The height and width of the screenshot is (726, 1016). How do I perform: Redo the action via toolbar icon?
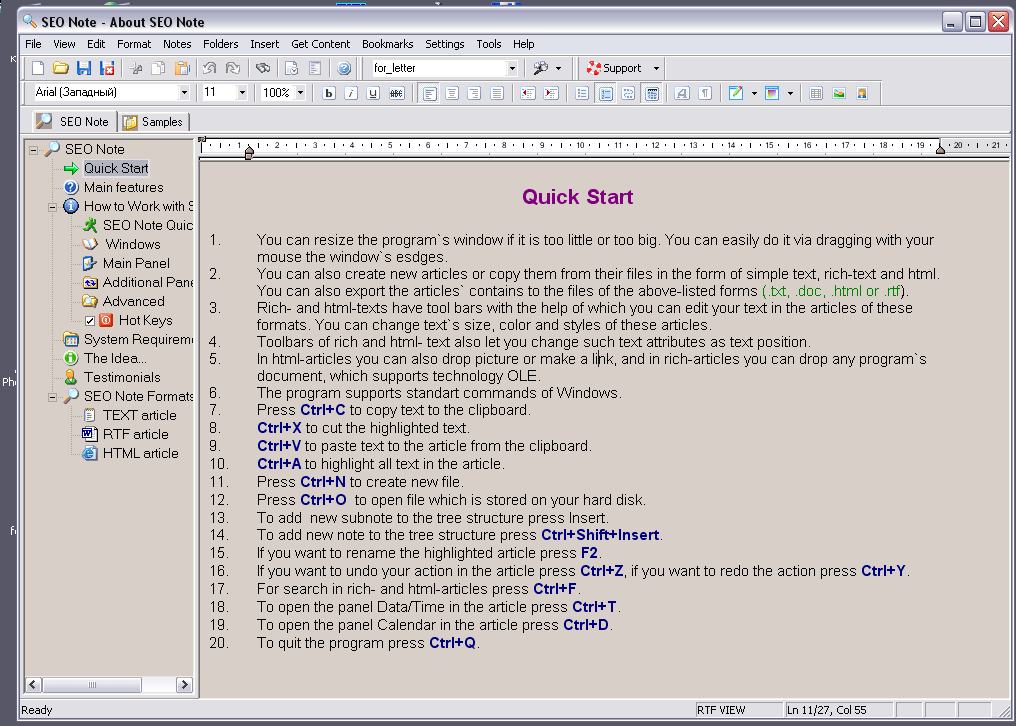[x=232, y=68]
